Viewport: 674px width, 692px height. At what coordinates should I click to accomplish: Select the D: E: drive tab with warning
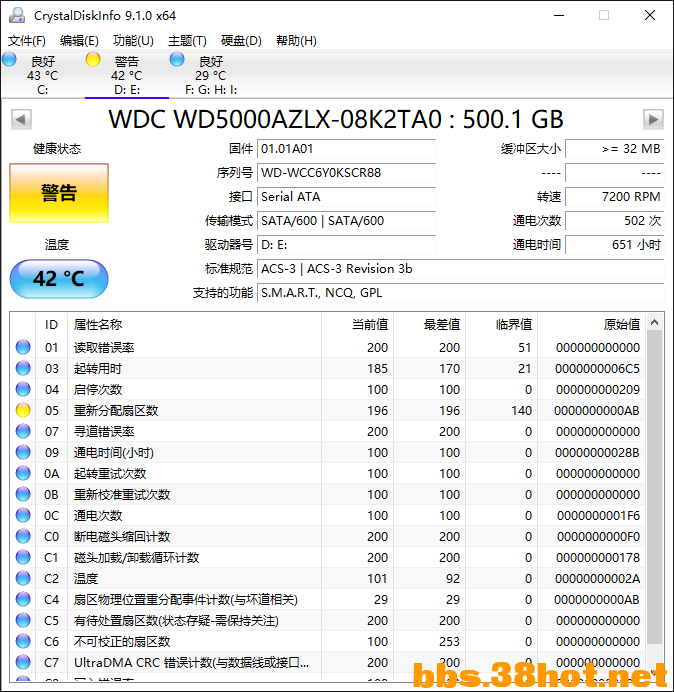pos(127,75)
